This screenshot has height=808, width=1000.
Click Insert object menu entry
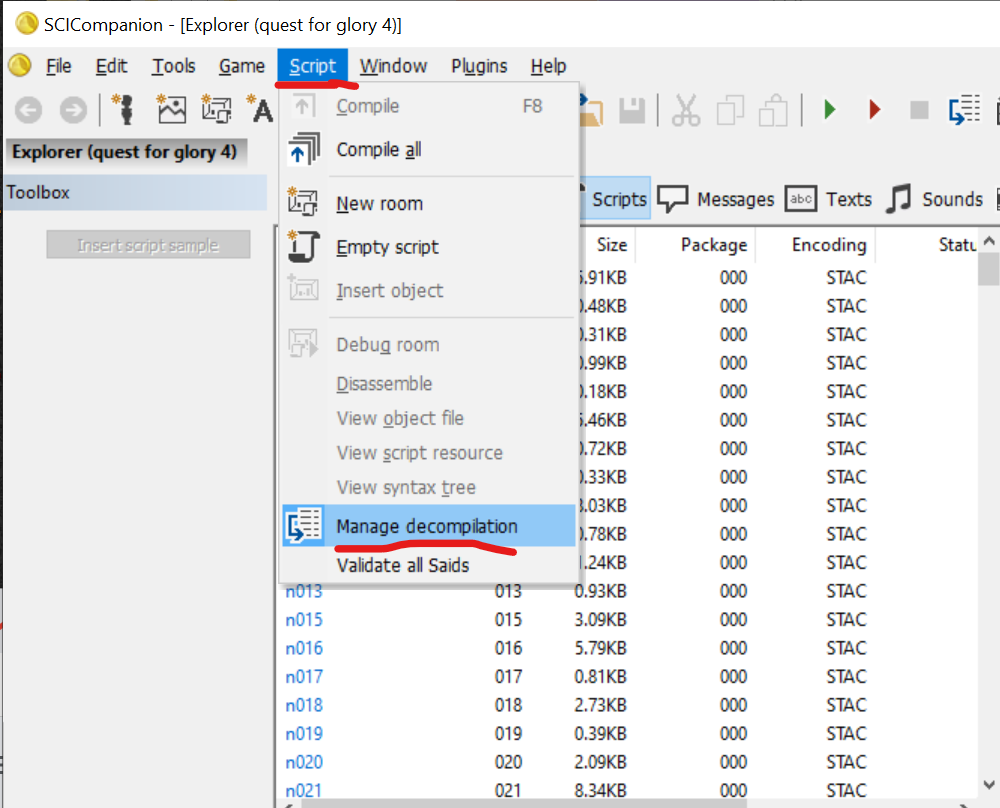(429, 291)
